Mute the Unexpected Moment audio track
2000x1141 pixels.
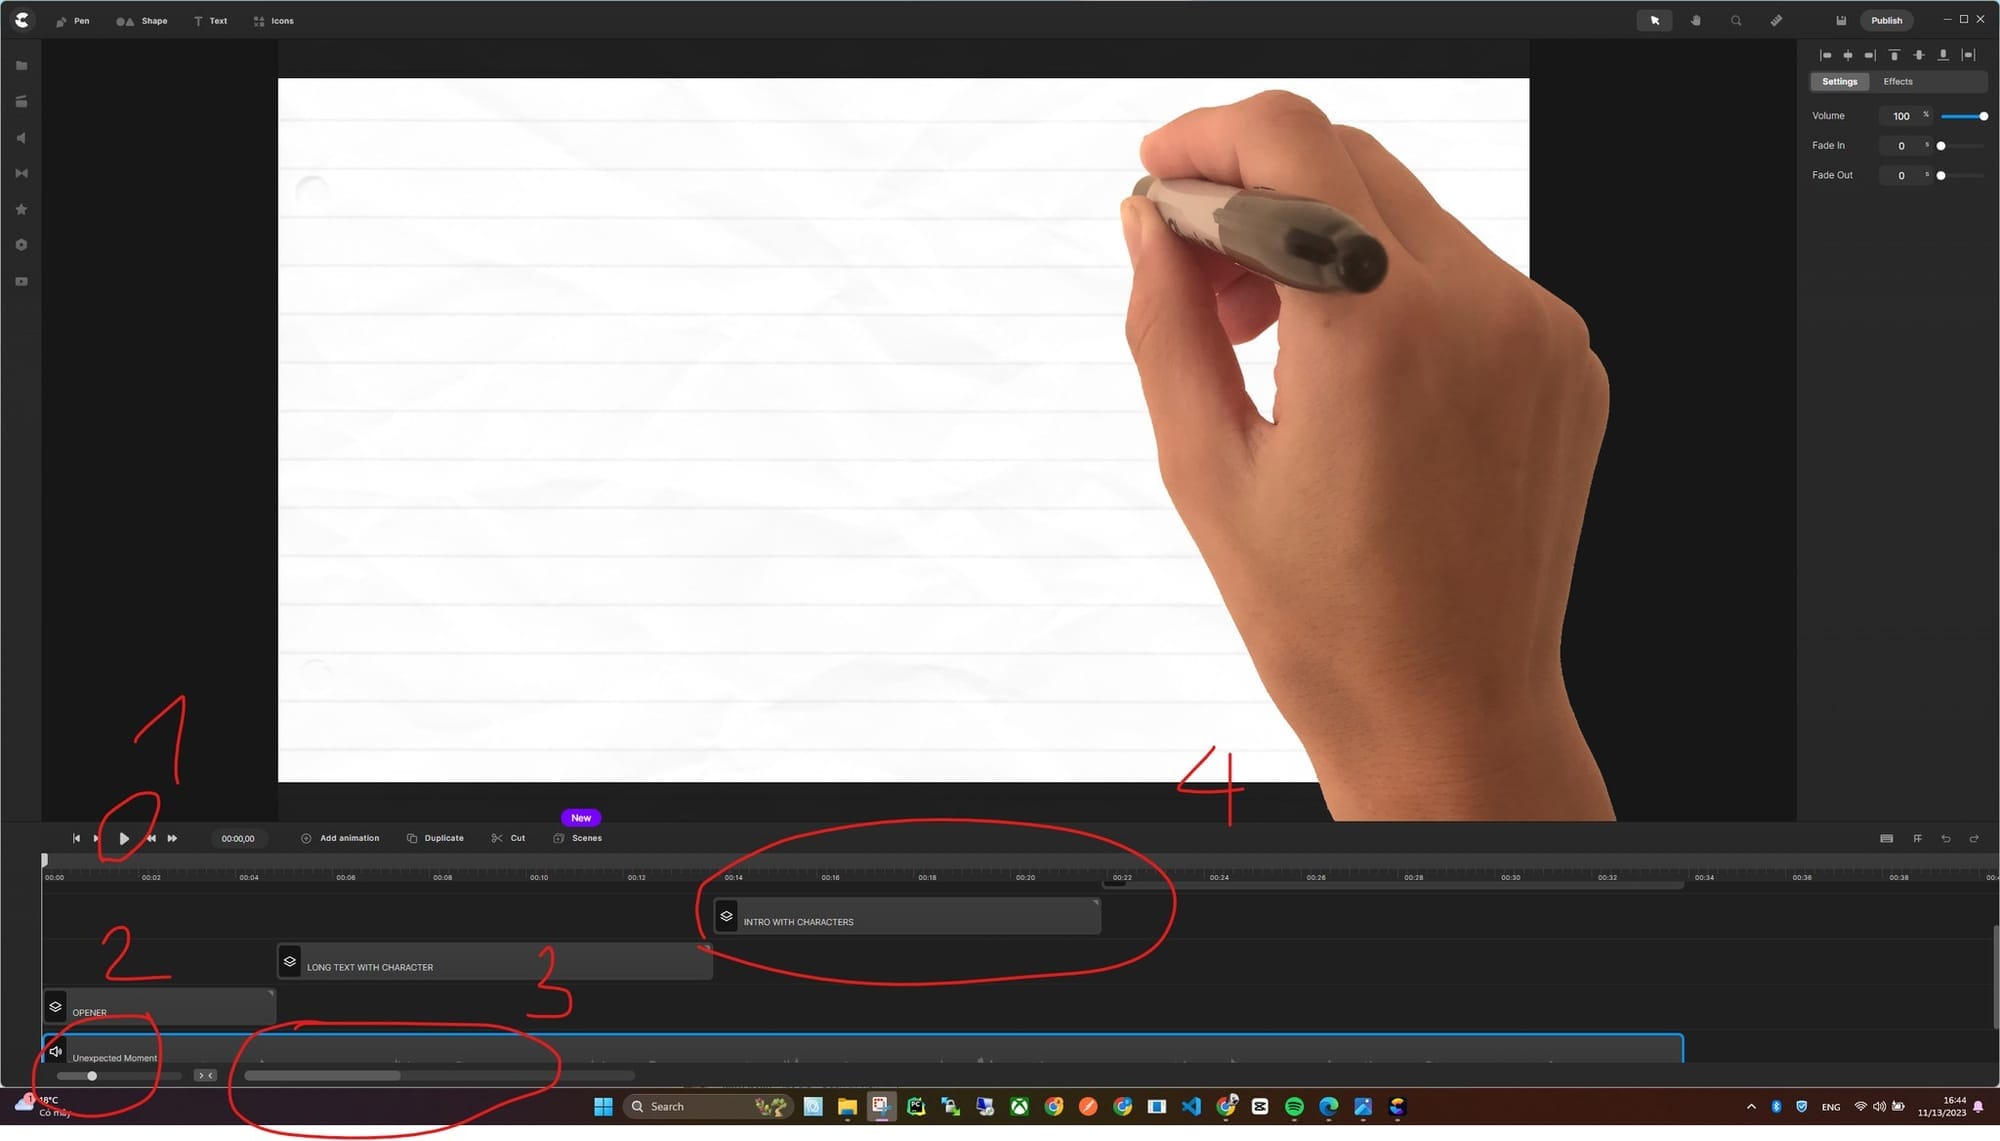(56, 1051)
